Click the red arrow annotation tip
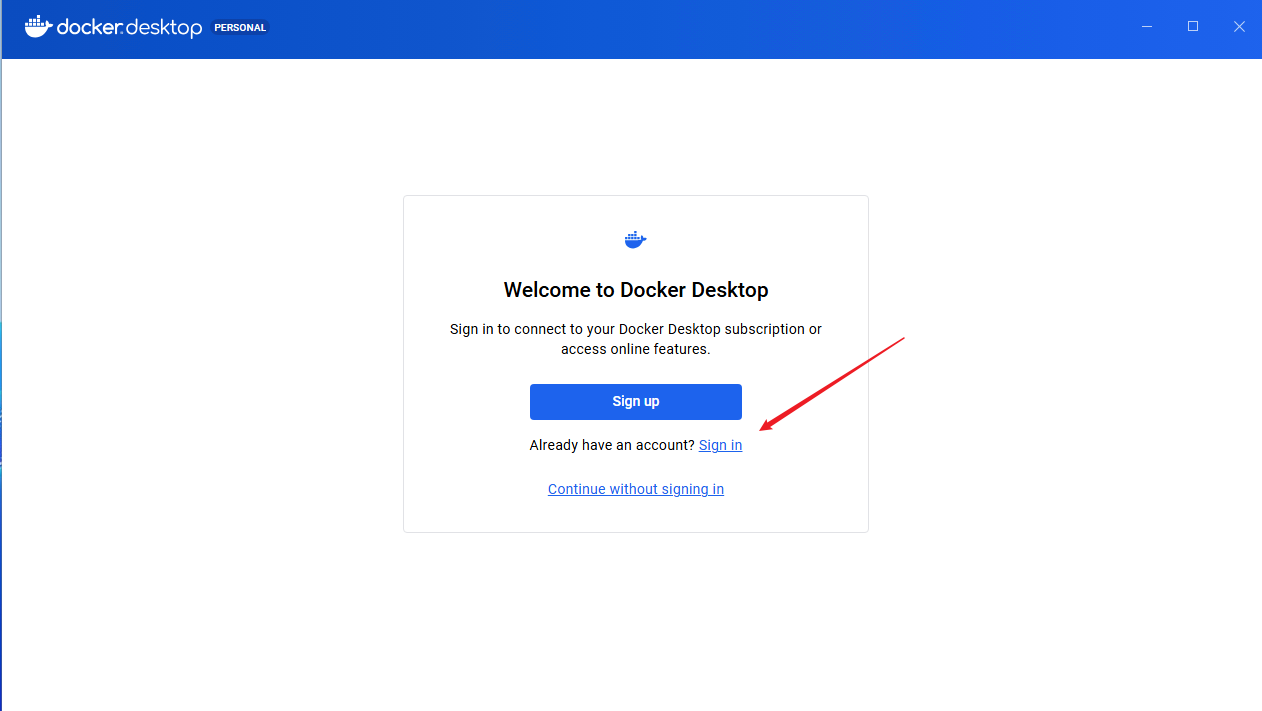 click(x=763, y=431)
